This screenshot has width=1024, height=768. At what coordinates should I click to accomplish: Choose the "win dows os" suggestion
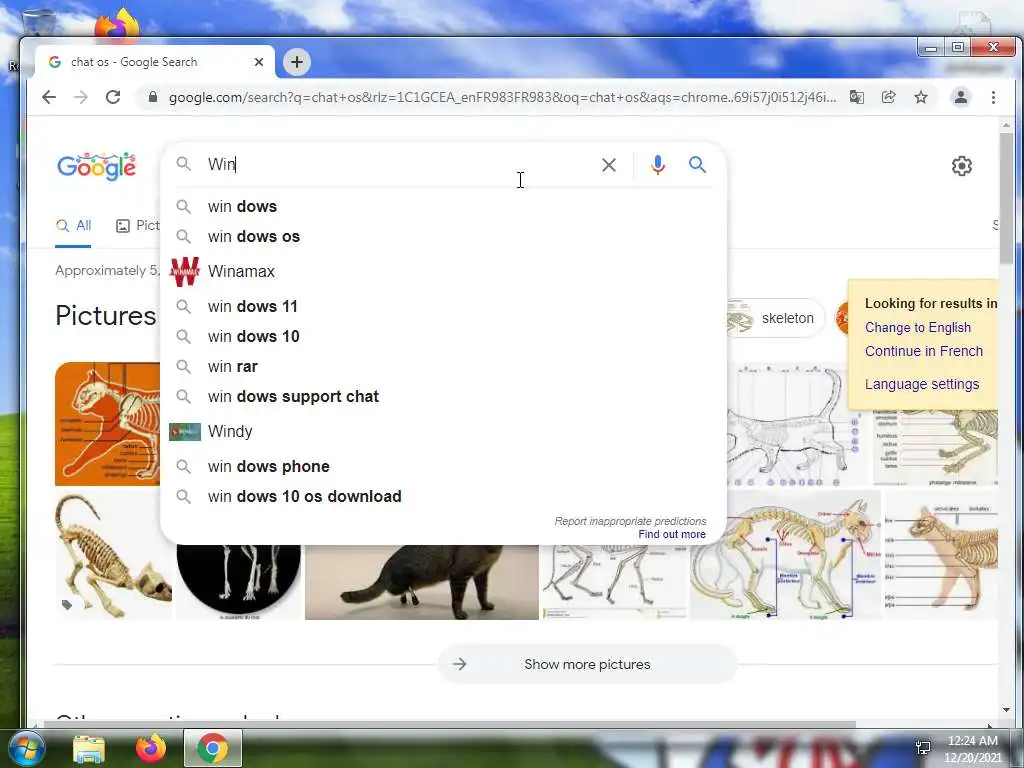click(x=443, y=236)
